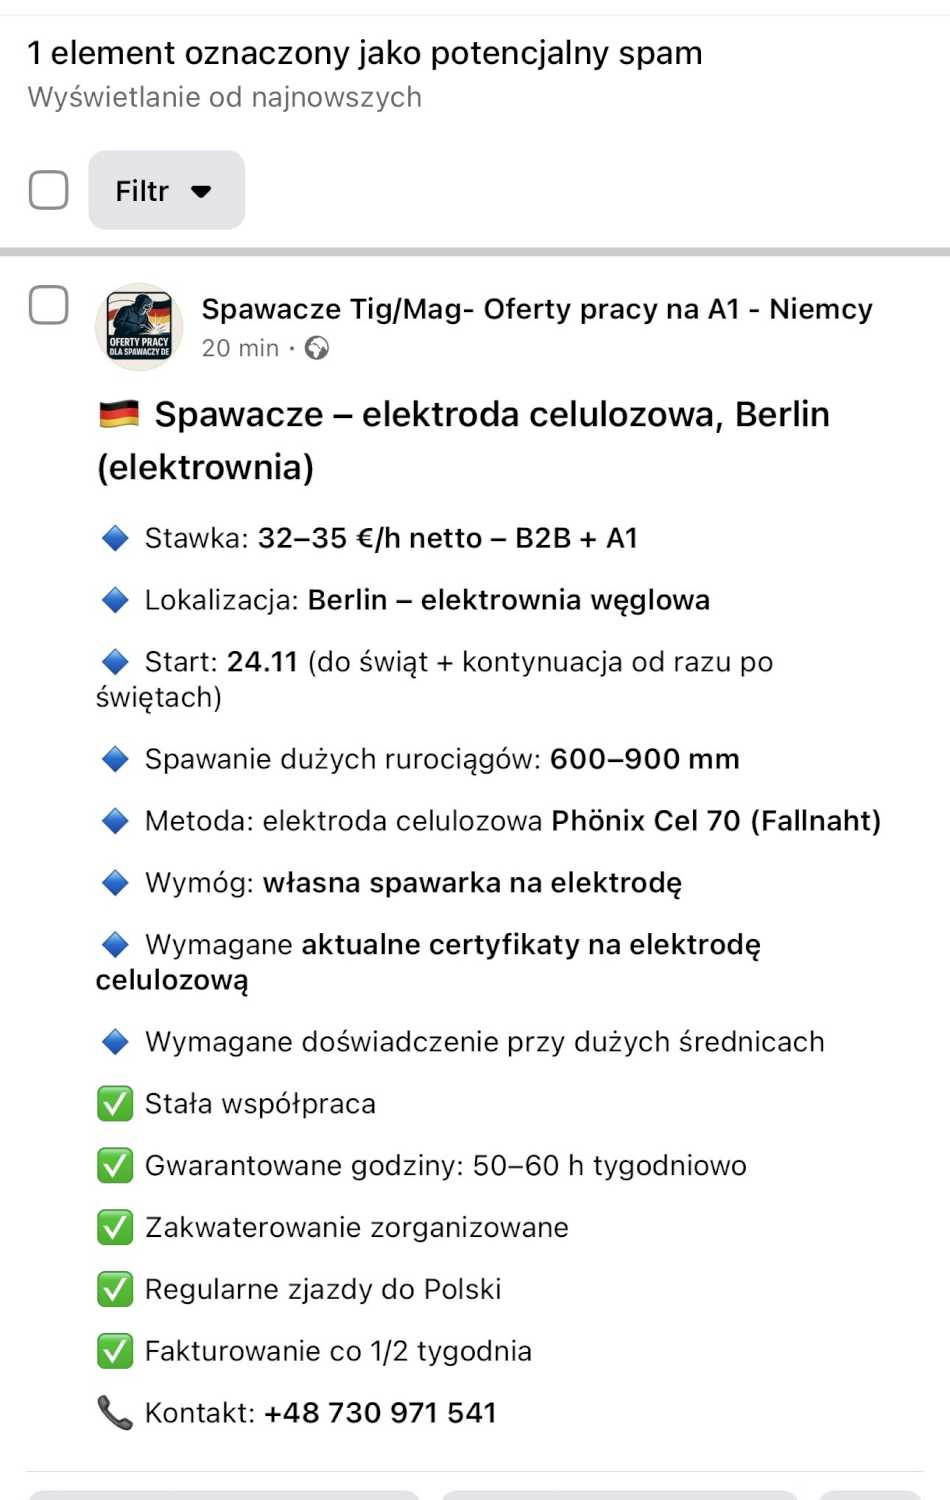The width and height of the screenshot is (950, 1500).
Task: Click the 20 min post timestamp
Action: pos(240,348)
